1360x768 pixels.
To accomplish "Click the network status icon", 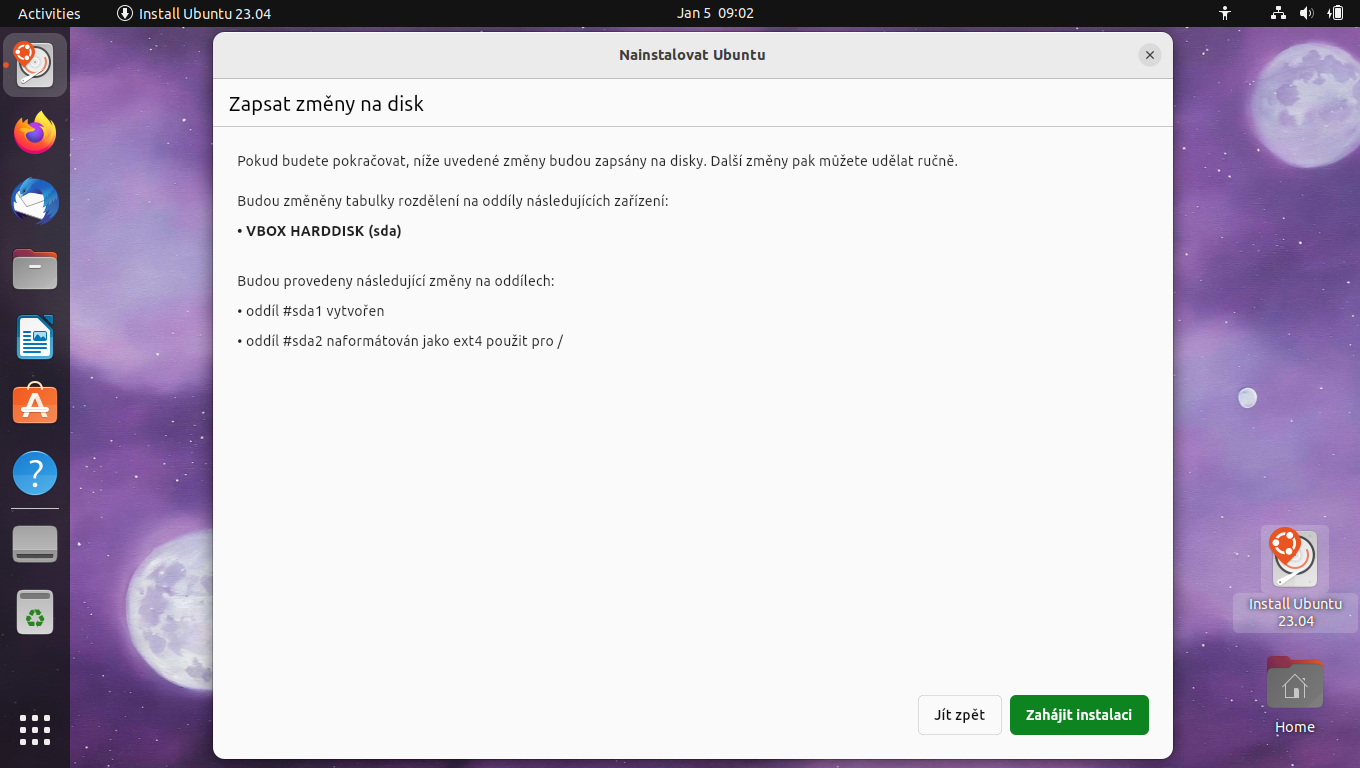I will 1278,13.
